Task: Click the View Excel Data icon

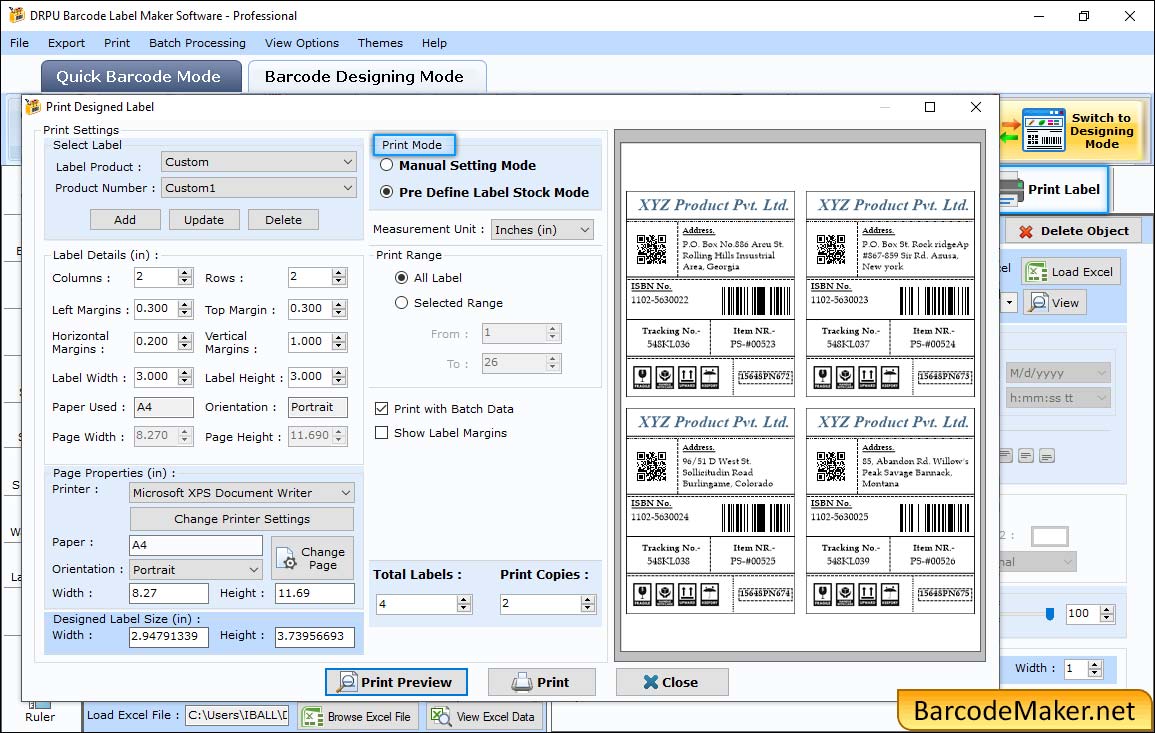Action: pyautogui.click(x=440, y=716)
